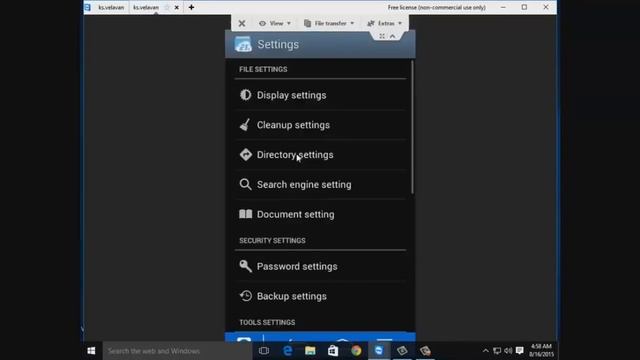The width and height of the screenshot is (640, 360).
Task: Open Document setting
Action: point(320,214)
